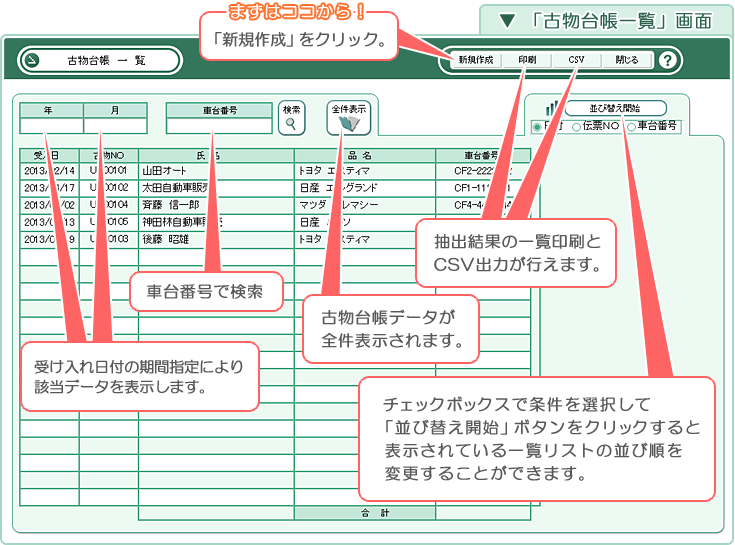Select the row for 神田林自動車
The width and height of the screenshot is (735, 545).
[x=275, y=222]
